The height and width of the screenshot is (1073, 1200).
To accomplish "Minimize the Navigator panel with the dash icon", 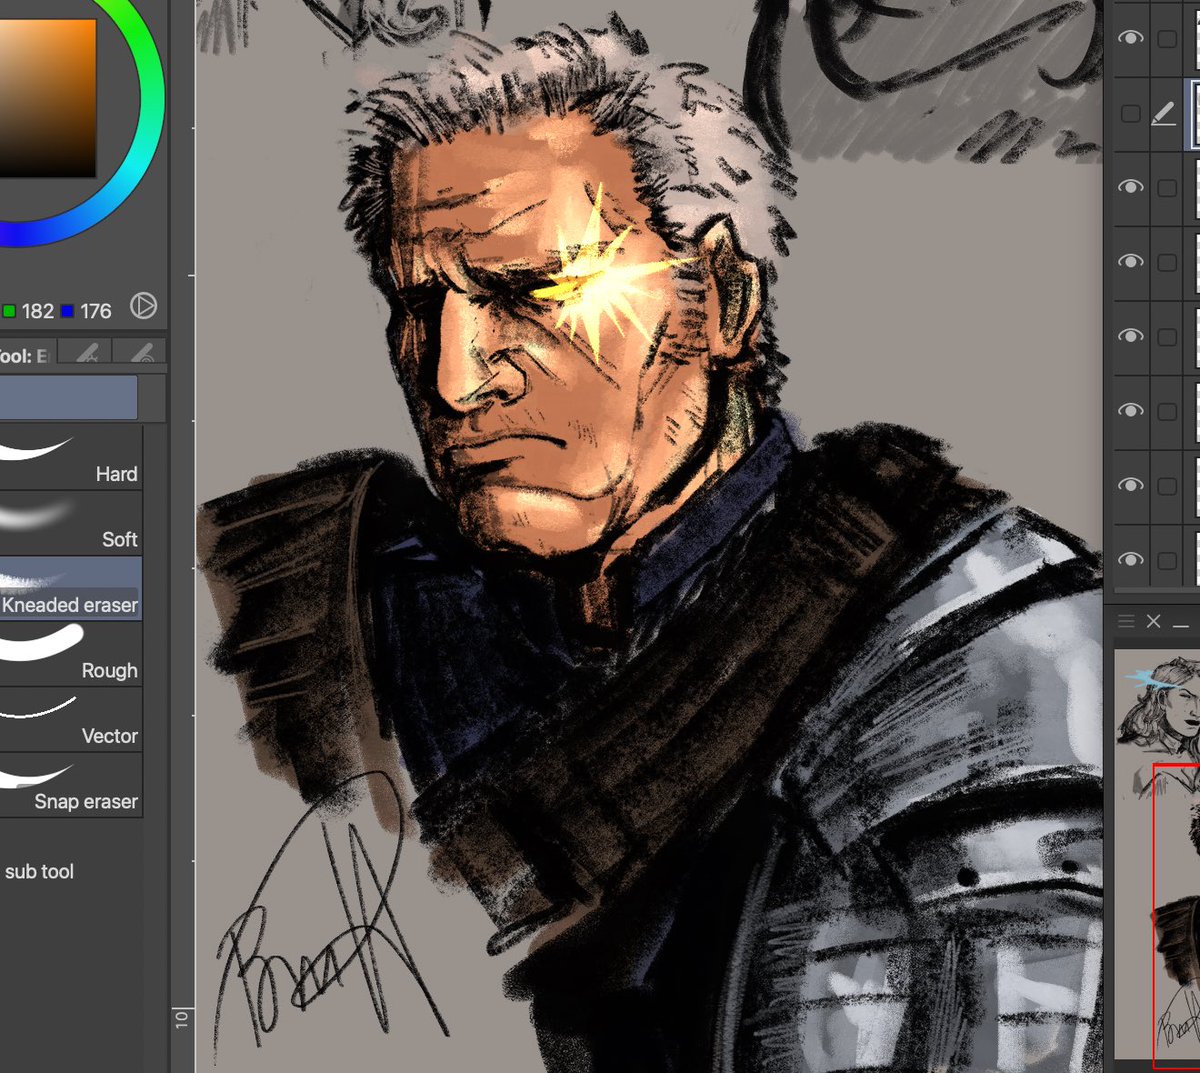I will (1181, 624).
